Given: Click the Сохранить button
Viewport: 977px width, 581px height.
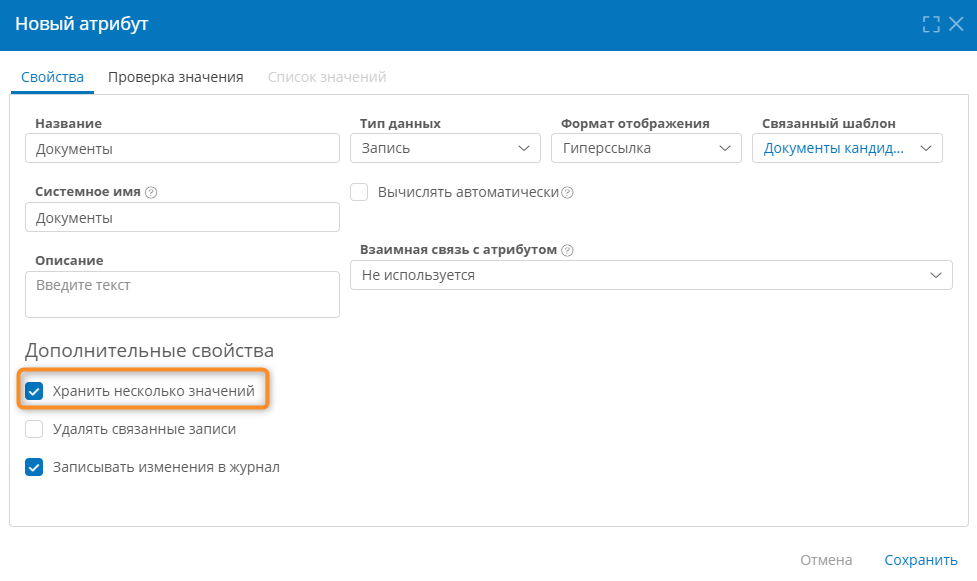Looking at the screenshot, I should [x=921, y=560].
